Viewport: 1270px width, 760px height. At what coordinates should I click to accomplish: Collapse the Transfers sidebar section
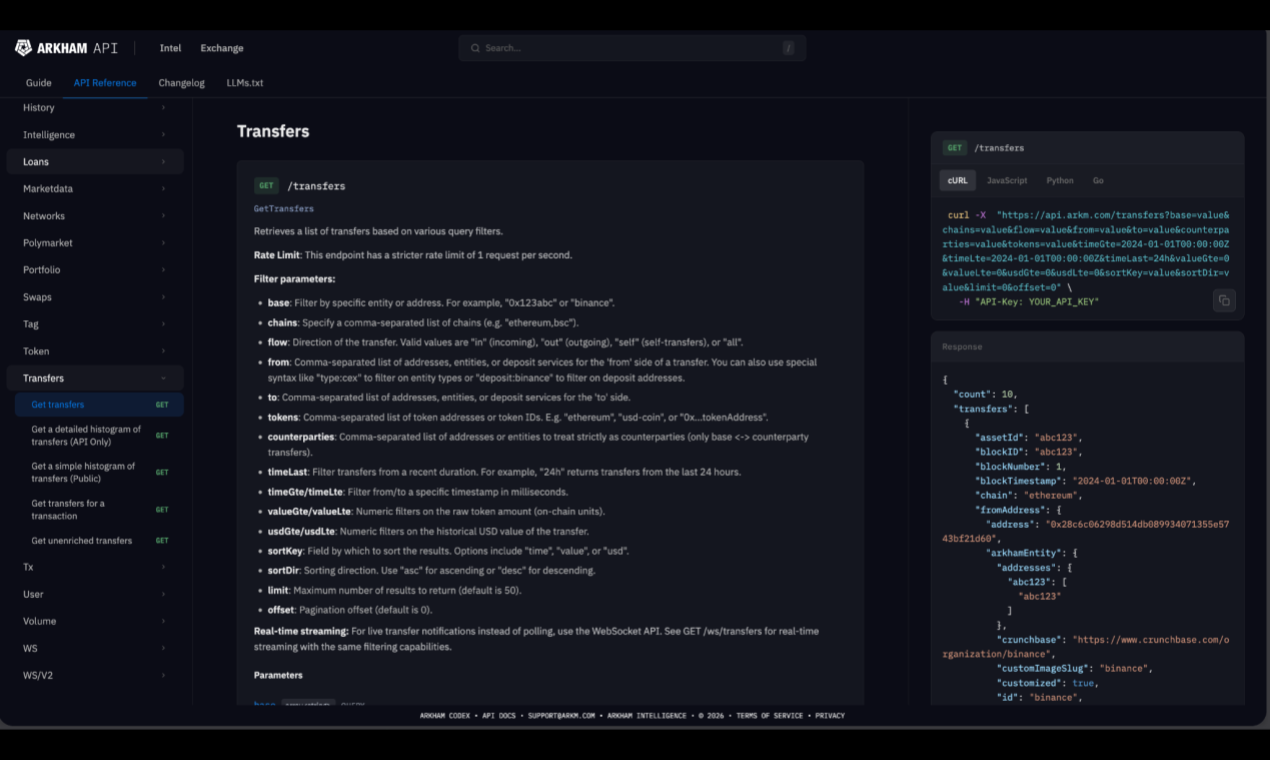(x=95, y=378)
